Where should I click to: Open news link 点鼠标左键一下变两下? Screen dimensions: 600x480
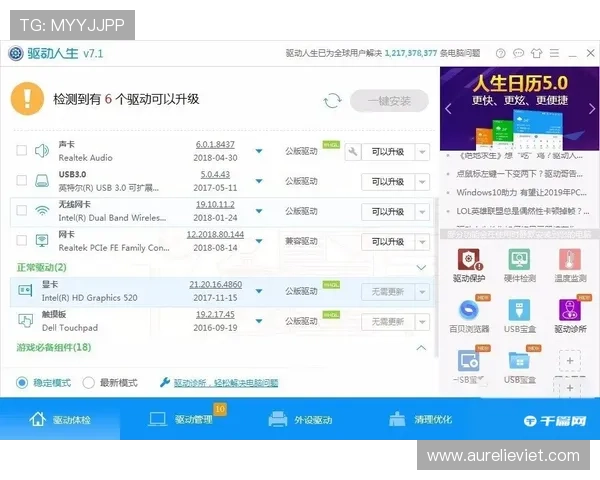[519, 174]
